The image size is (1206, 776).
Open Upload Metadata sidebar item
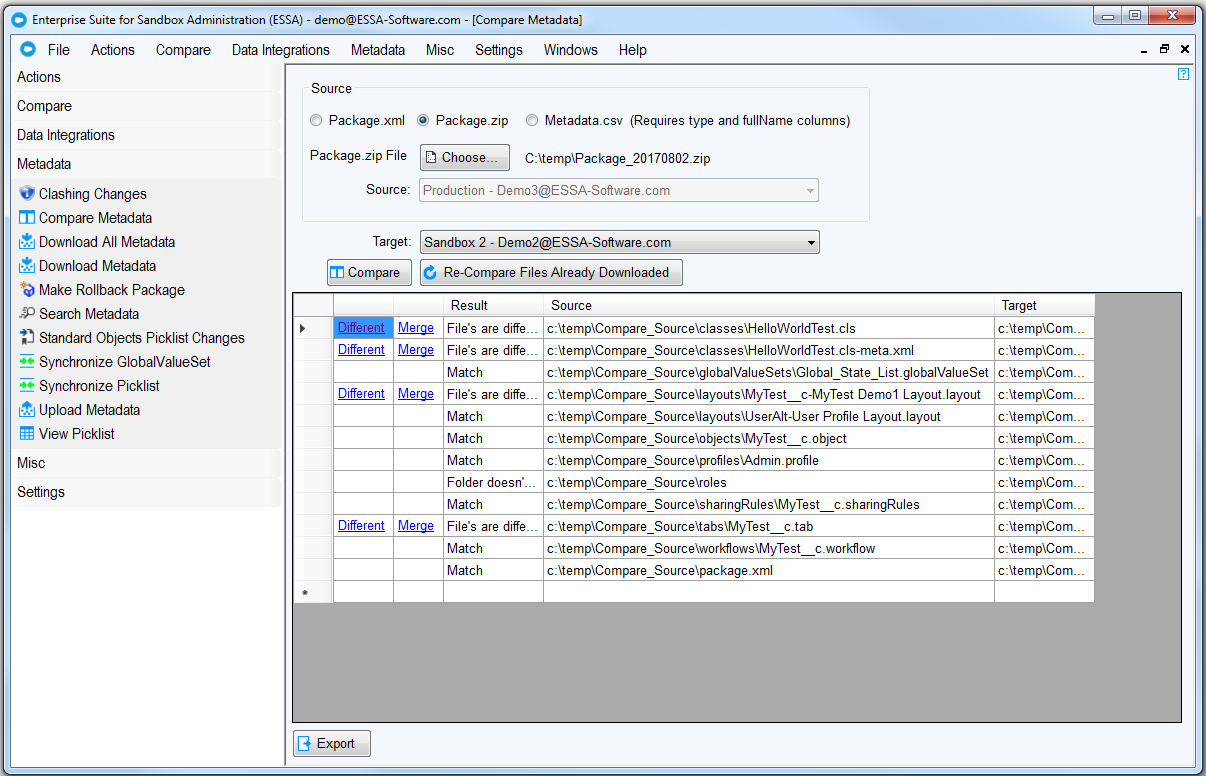[89, 410]
